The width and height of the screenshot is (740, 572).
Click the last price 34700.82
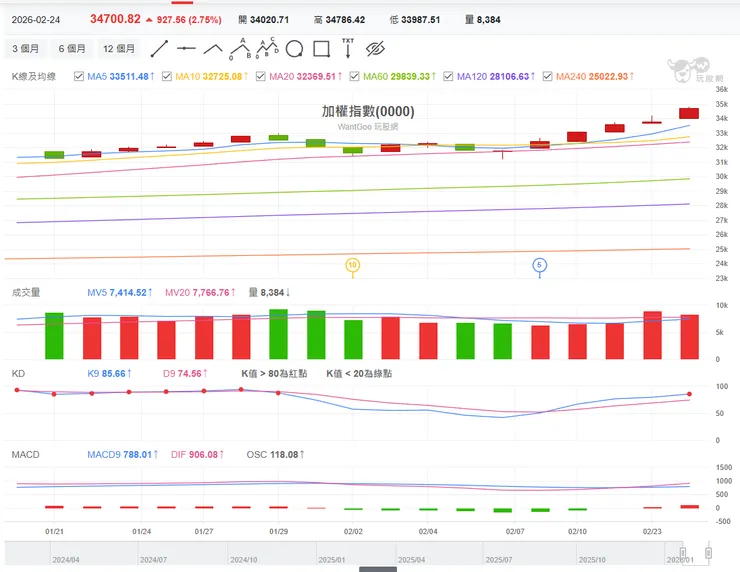pyautogui.click(x=116, y=19)
